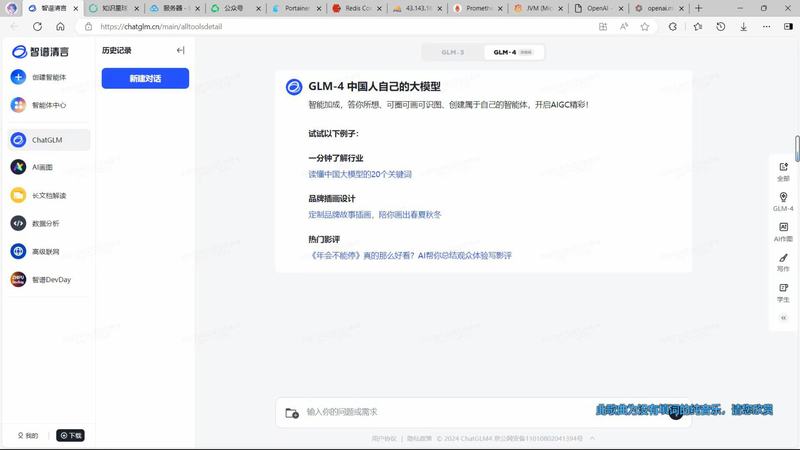800x450 pixels.
Task: Reload the page with browser refresh icon
Action: [37, 27]
